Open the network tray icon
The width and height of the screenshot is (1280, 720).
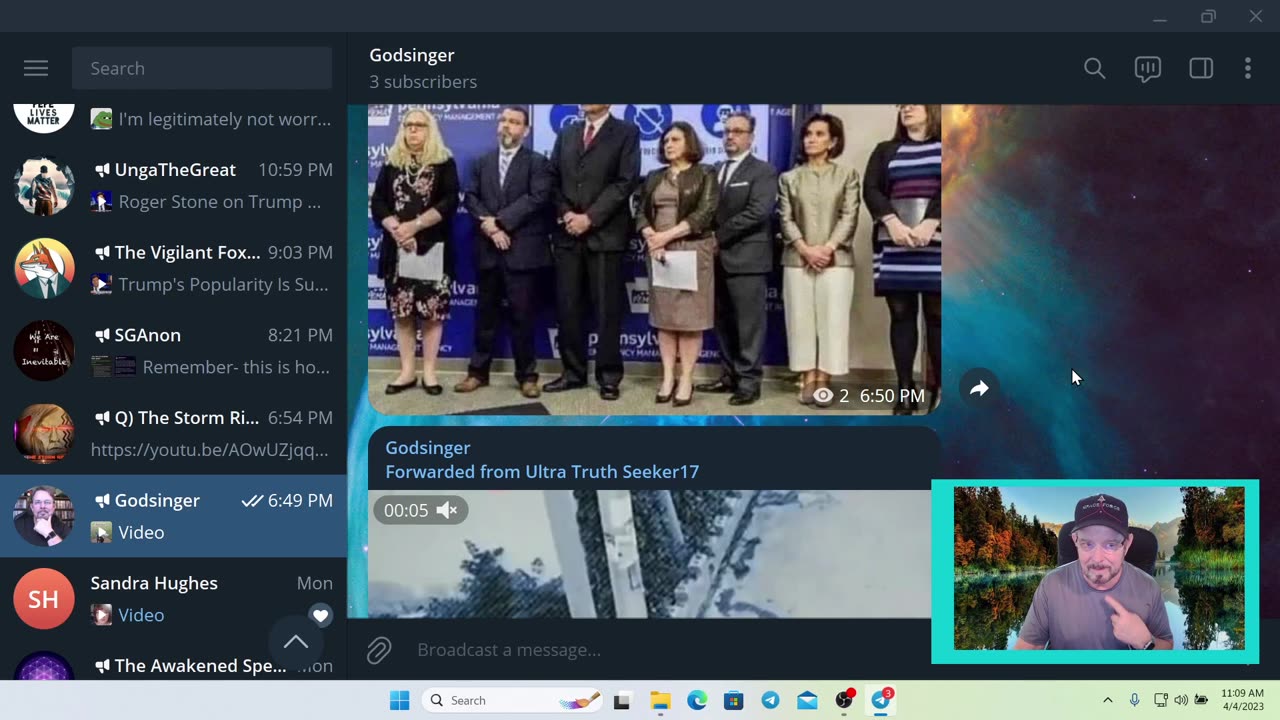(x=1160, y=700)
